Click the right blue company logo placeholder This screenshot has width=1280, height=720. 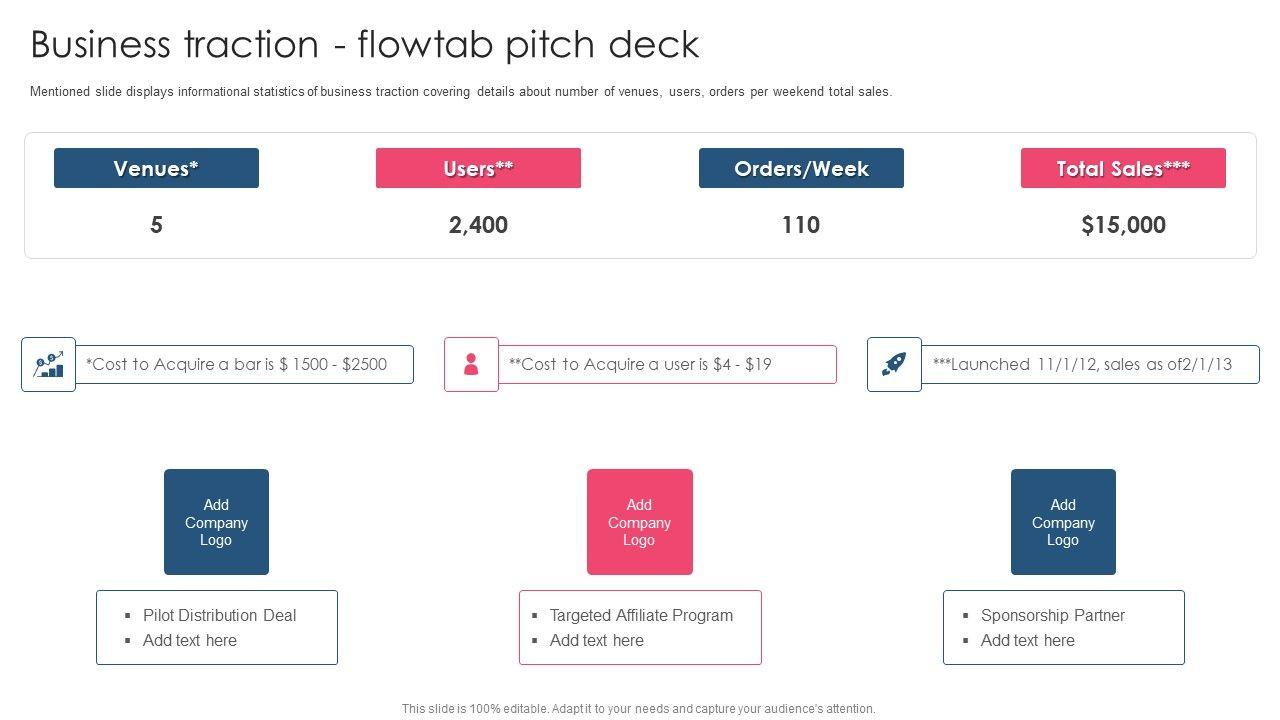click(1063, 522)
